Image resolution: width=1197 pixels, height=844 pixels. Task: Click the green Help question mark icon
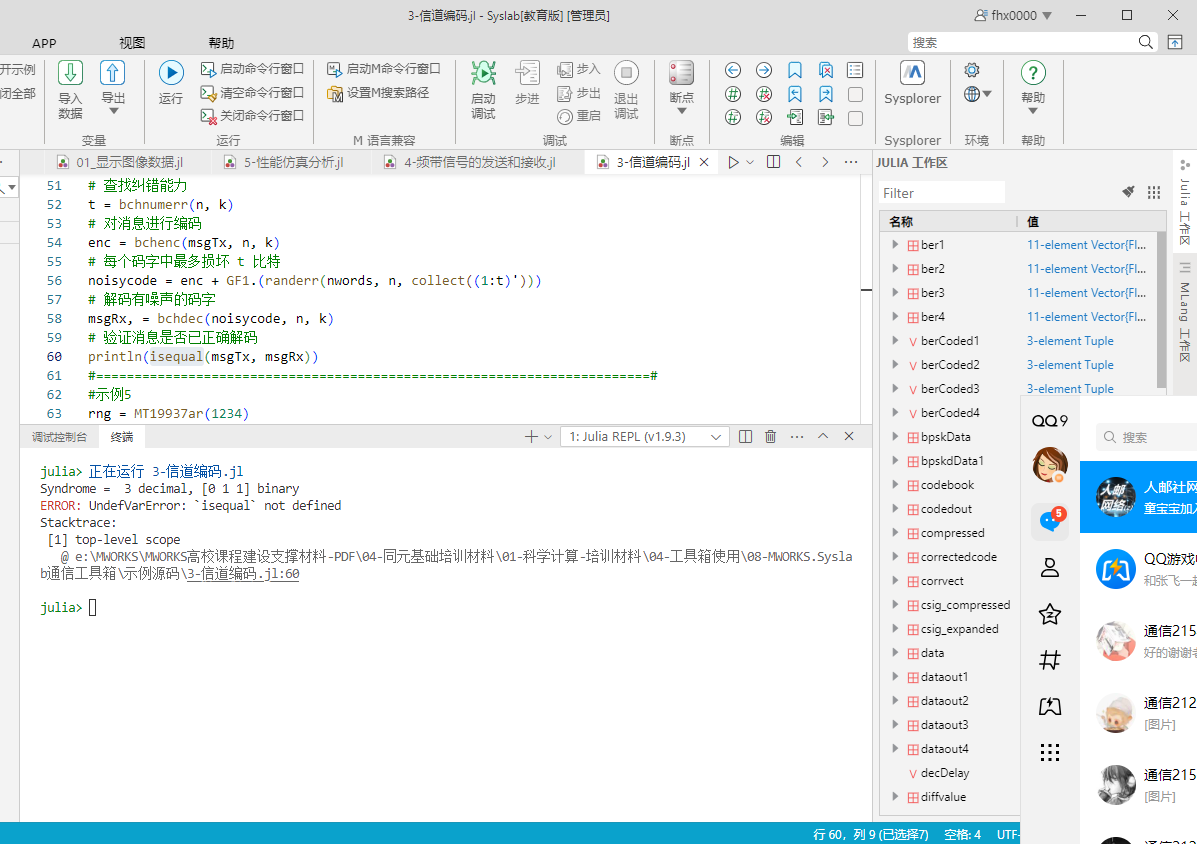pos(1033,73)
